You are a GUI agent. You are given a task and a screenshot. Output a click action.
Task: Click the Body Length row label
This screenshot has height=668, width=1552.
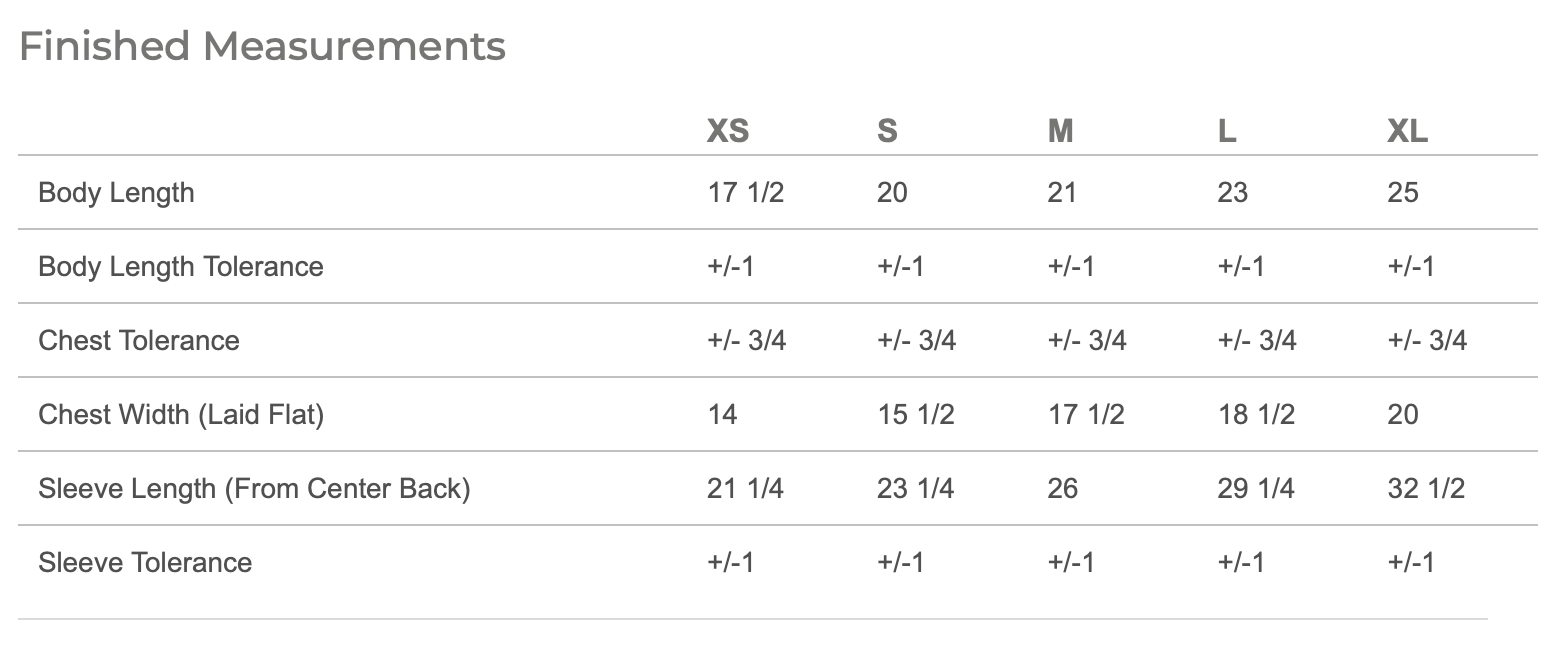click(116, 192)
